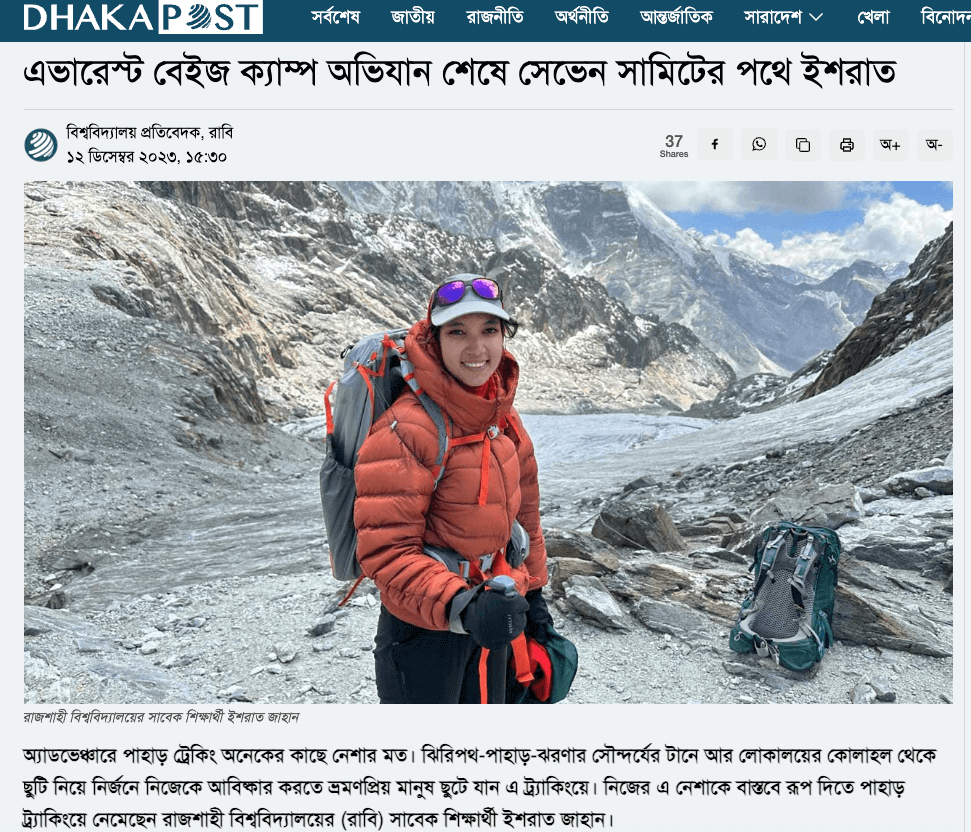The height and width of the screenshot is (832, 971).
Task: Go to রাজনীতি section
Action: [495, 17]
